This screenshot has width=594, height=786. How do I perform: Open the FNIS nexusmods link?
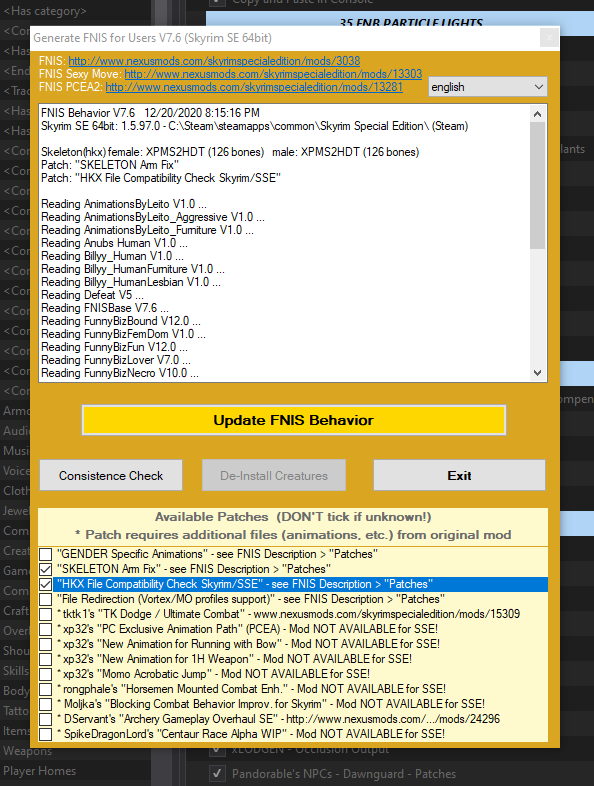click(214, 61)
